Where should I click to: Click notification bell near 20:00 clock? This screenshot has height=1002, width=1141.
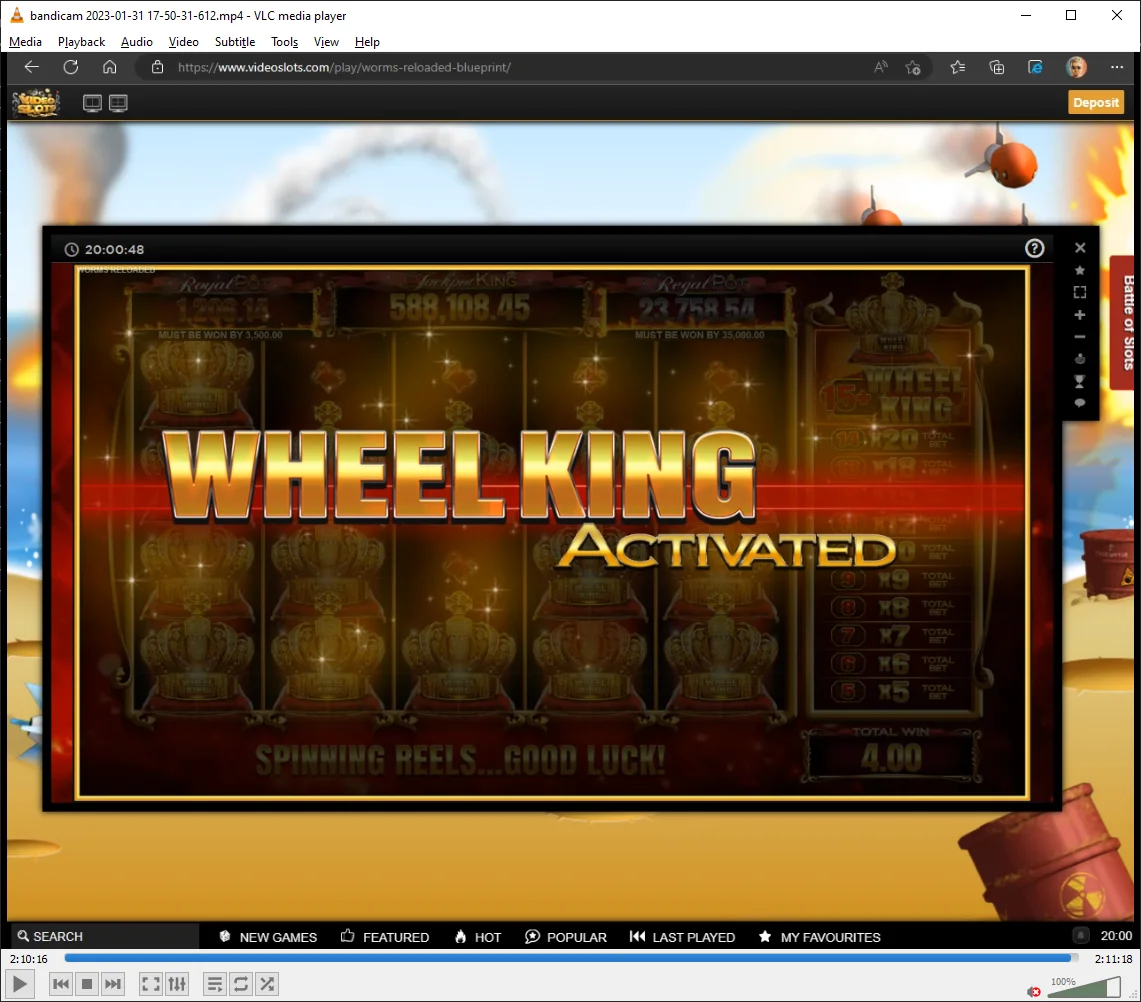point(1081,936)
